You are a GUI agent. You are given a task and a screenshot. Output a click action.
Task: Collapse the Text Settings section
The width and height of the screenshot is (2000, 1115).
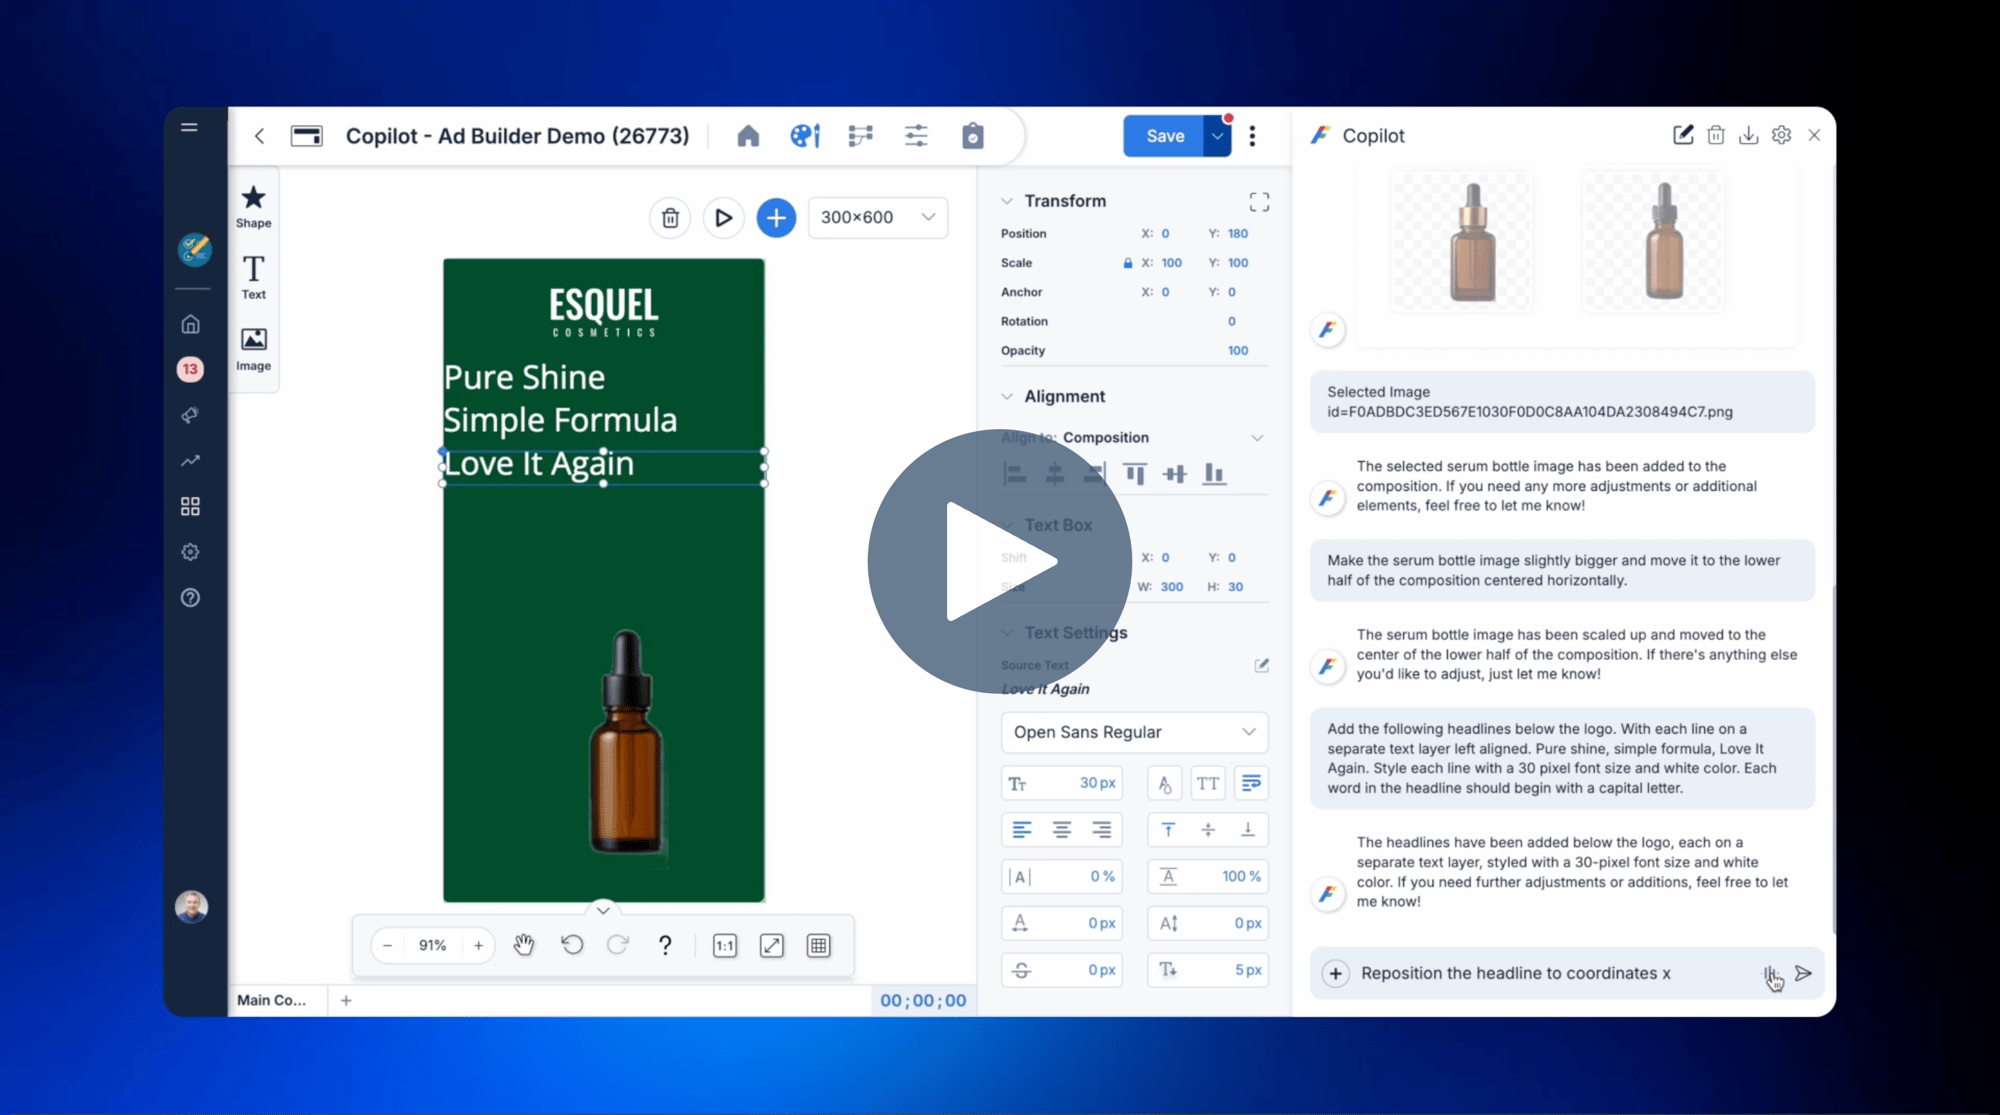pos(1007,633)
